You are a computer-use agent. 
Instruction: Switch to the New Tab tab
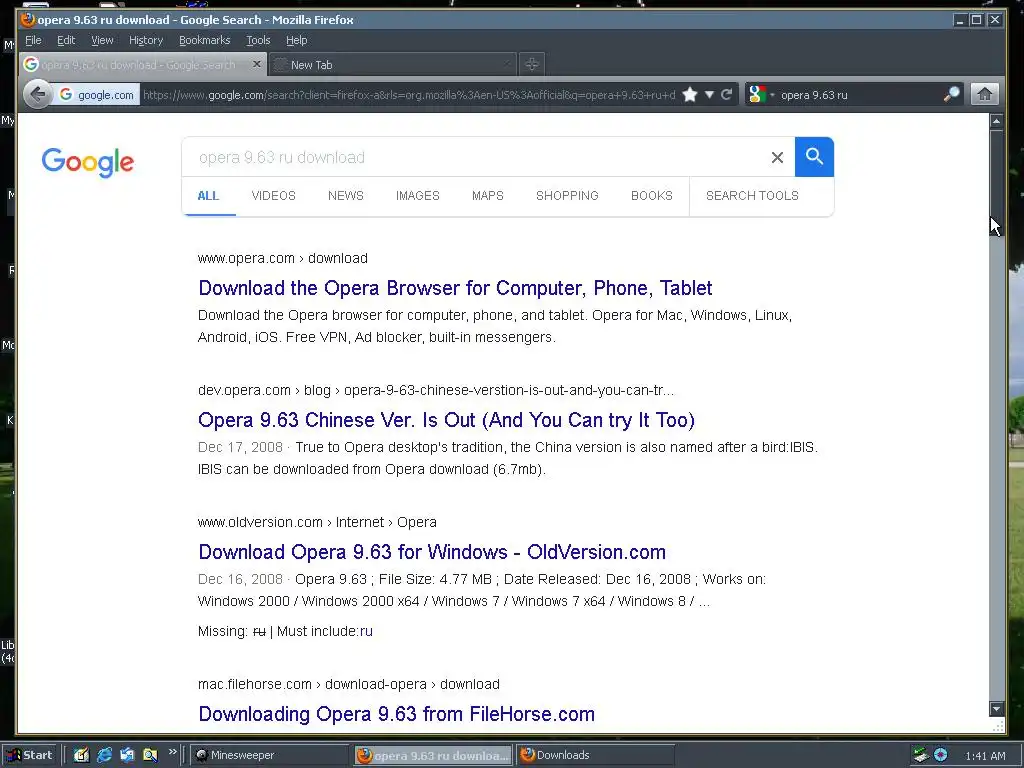(x=392, y=65)
